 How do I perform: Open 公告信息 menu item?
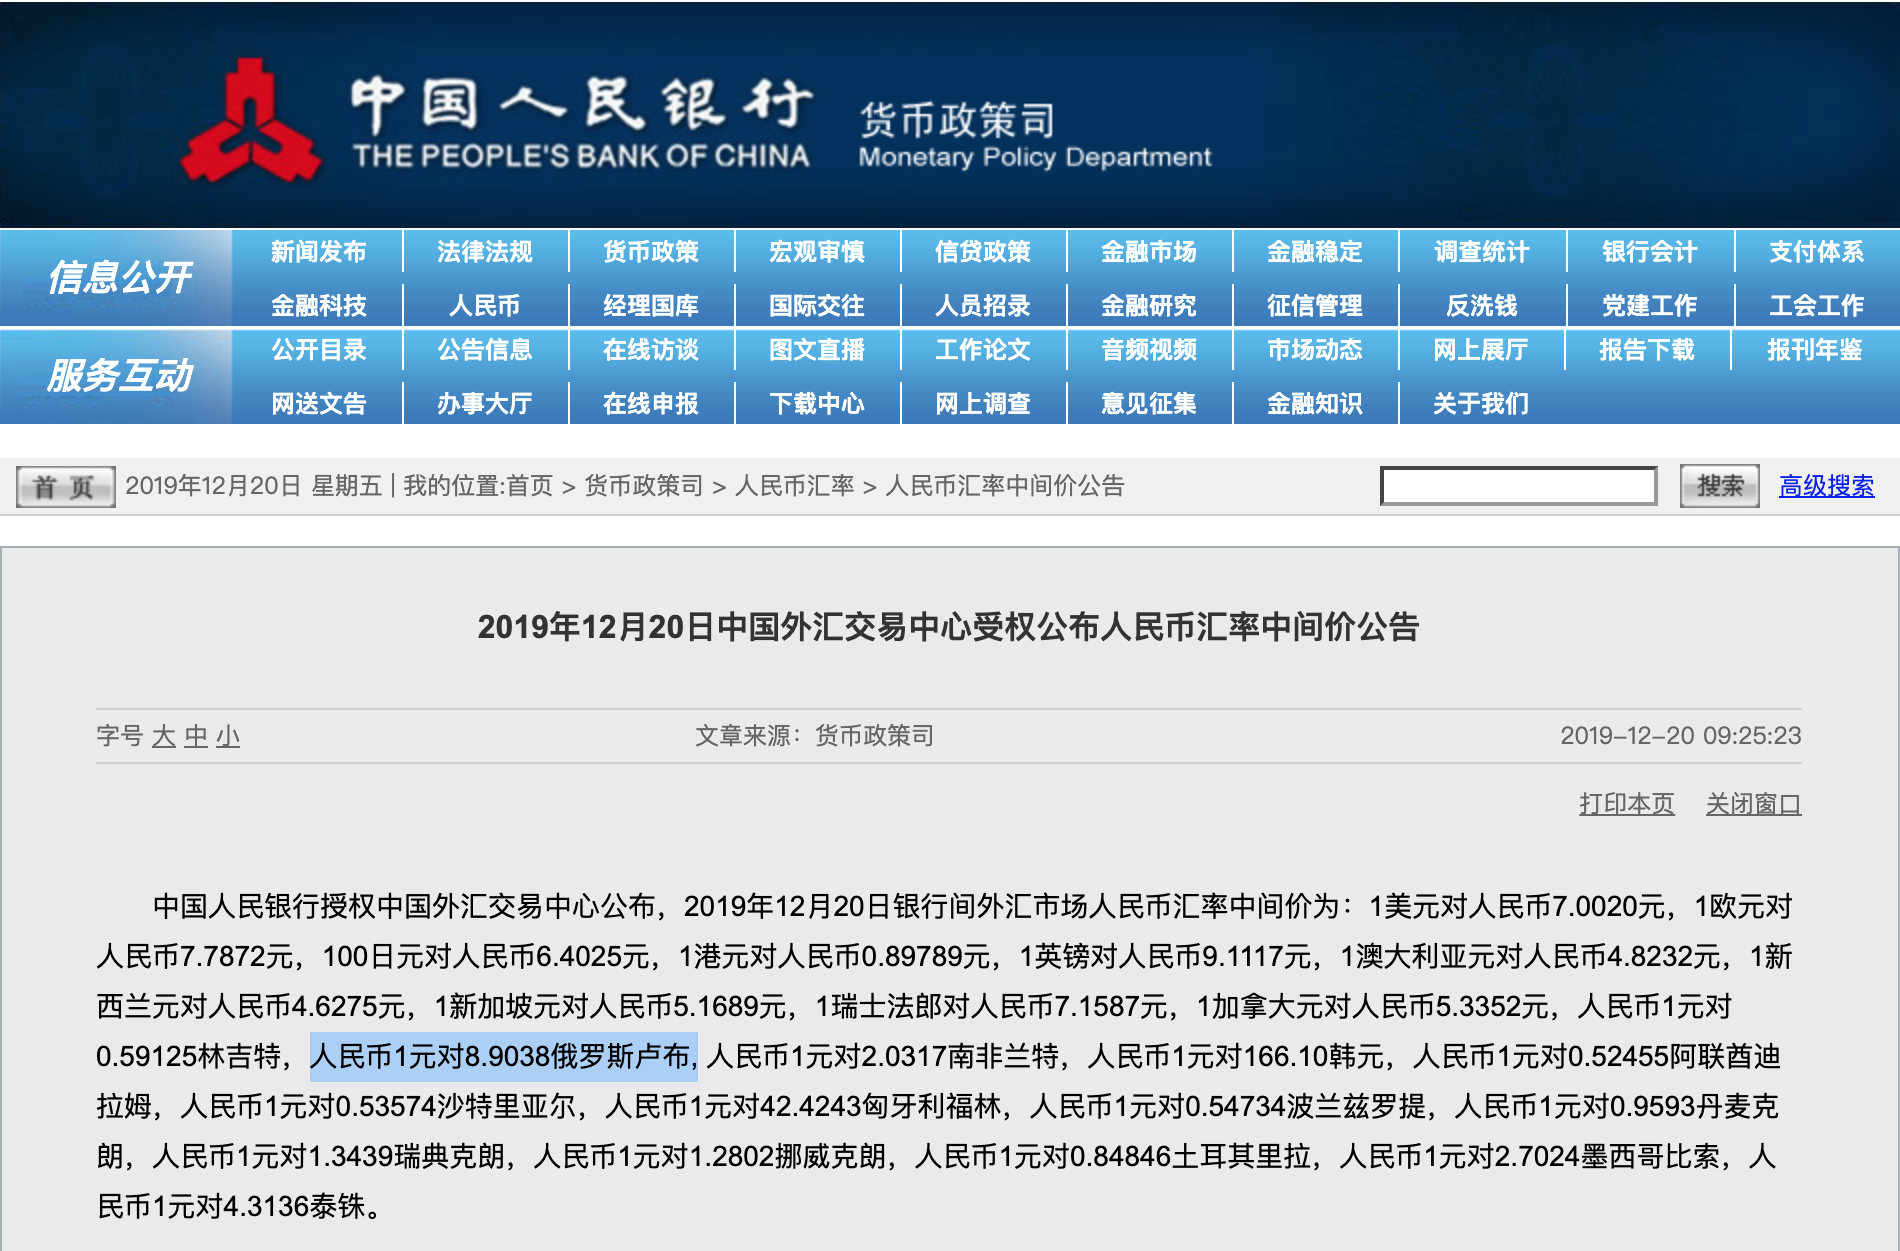coord(484,350)
